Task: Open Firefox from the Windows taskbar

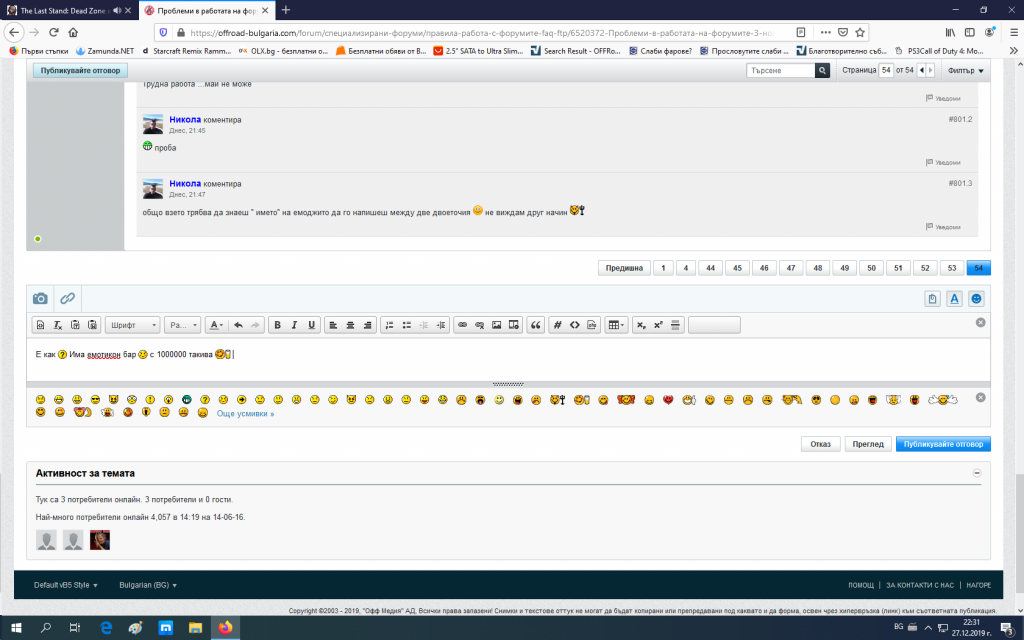Action: coord(225,628)
